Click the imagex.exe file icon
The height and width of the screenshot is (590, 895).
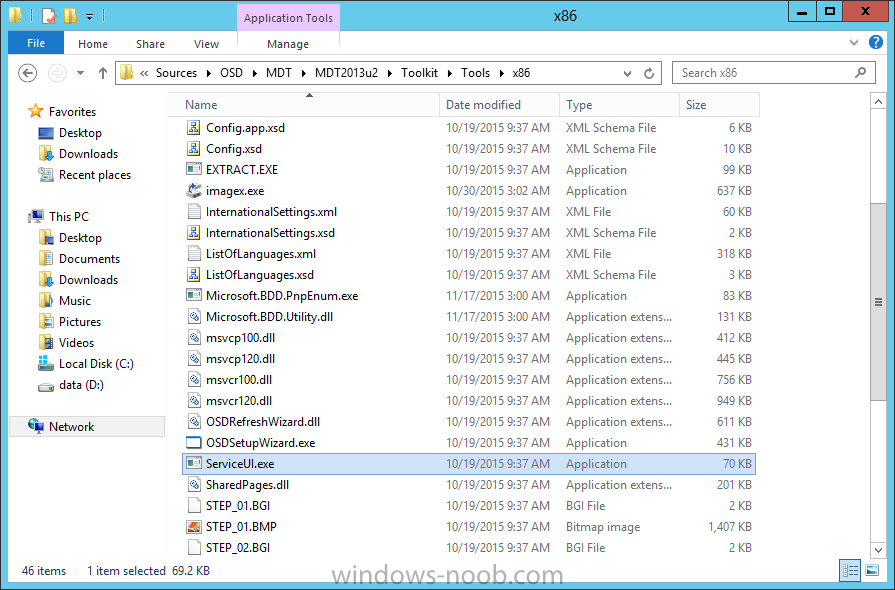(x=194, y=191)
